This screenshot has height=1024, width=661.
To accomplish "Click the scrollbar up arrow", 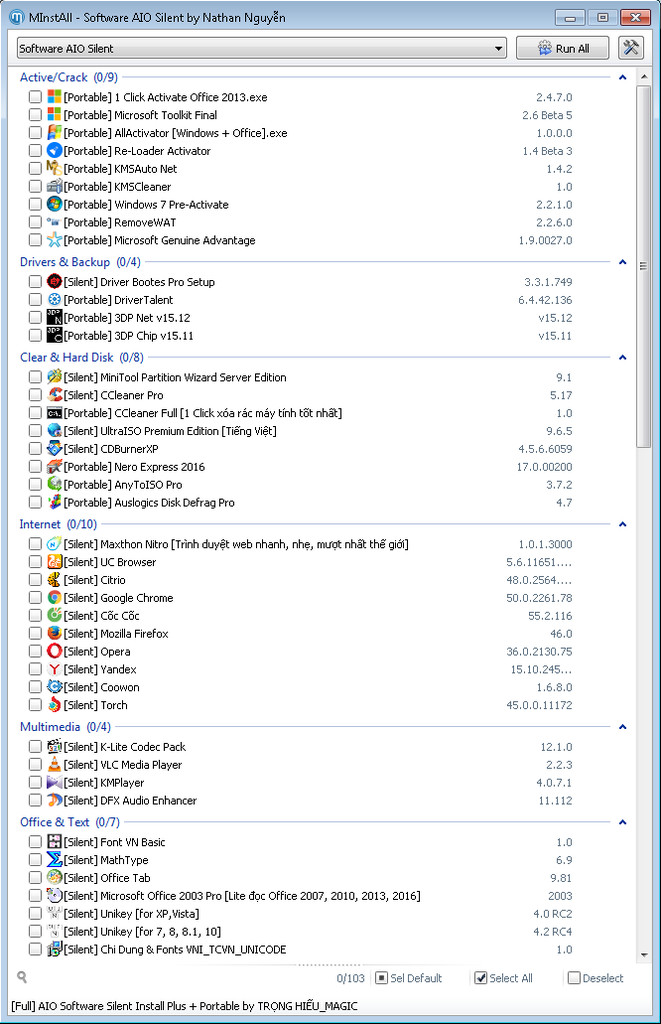I will tap(644, 77).
